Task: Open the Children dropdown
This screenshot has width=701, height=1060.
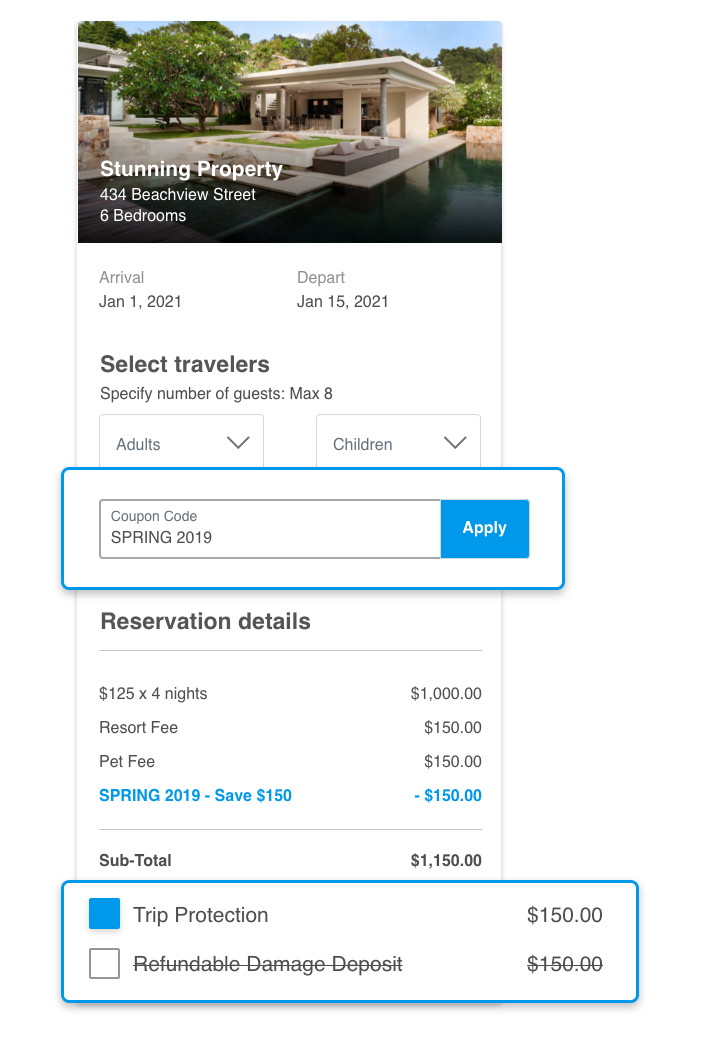Action: 398,441
